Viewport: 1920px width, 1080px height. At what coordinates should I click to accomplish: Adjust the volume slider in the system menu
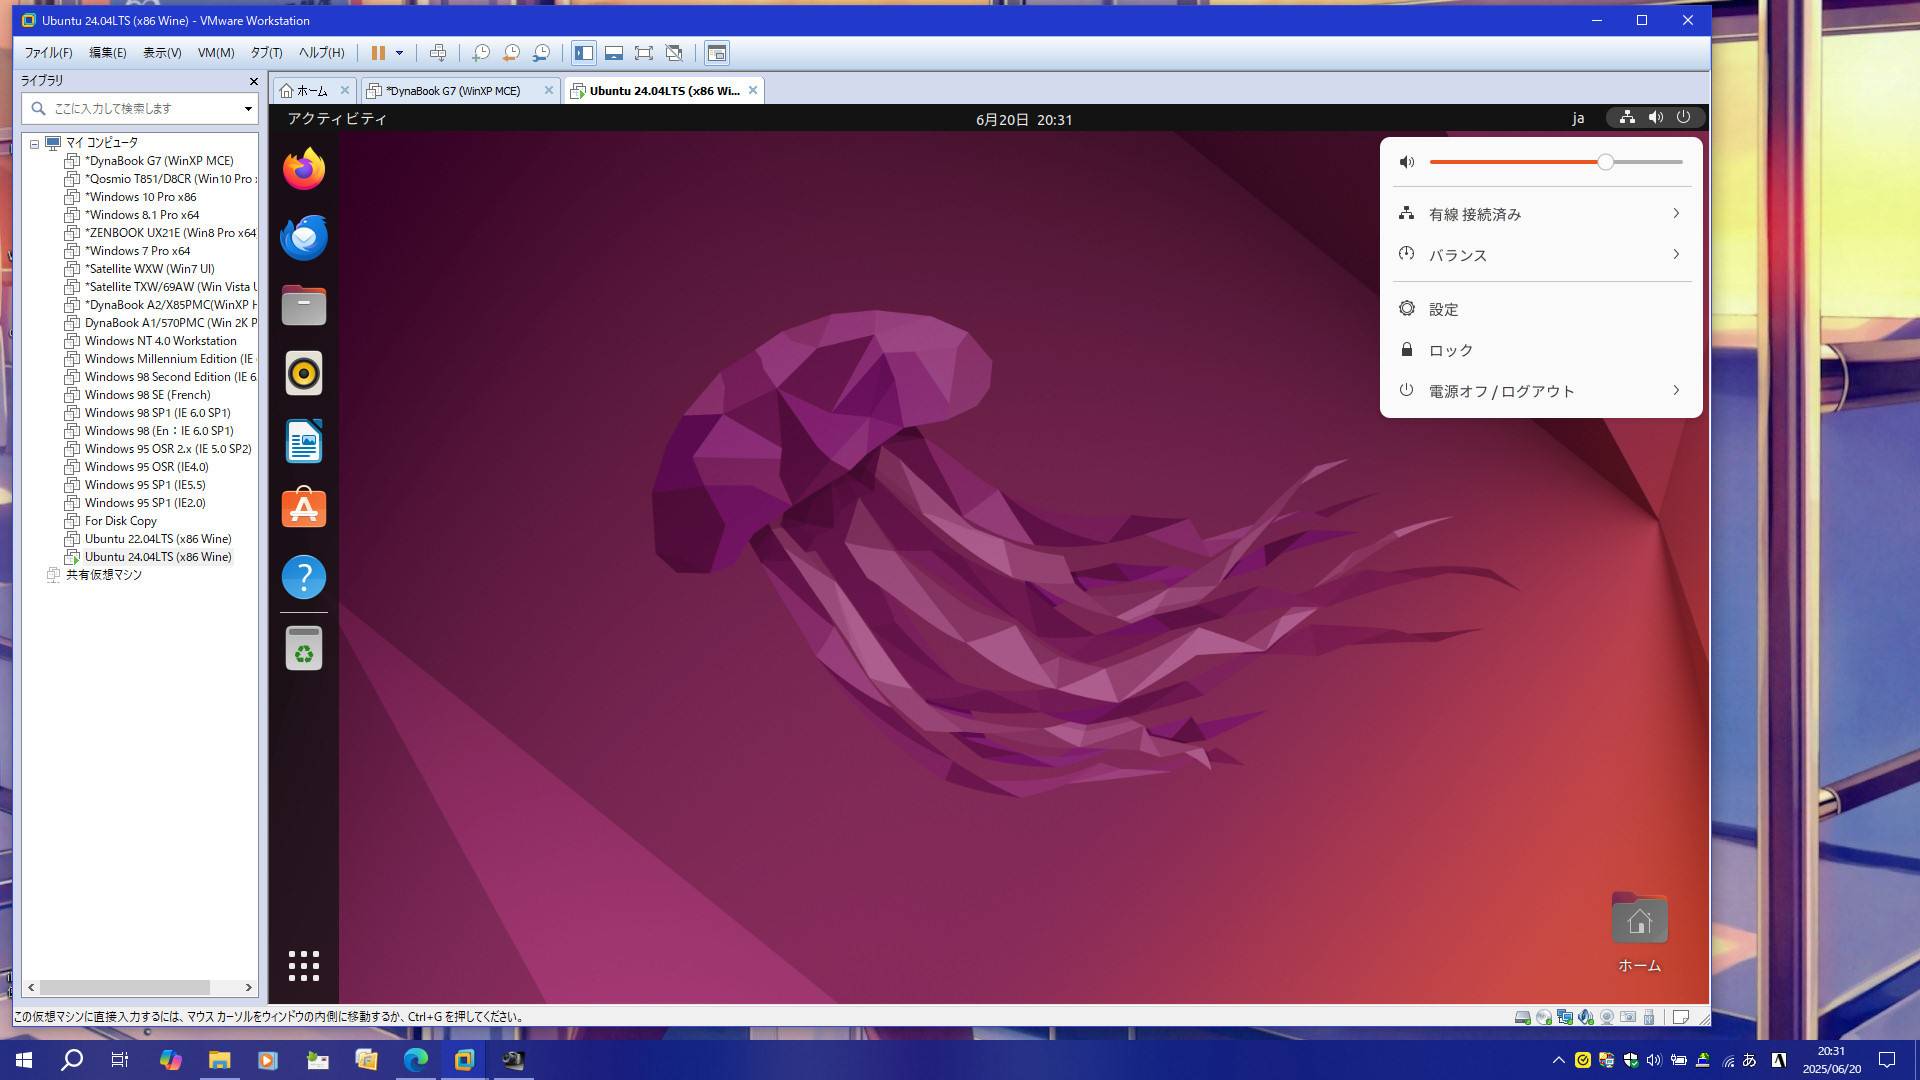(1556, 162)
